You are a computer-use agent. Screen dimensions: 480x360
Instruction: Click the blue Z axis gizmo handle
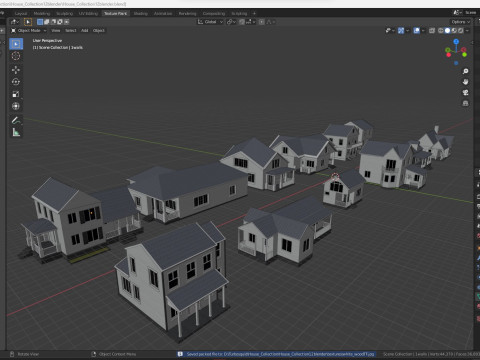point(456,42)
